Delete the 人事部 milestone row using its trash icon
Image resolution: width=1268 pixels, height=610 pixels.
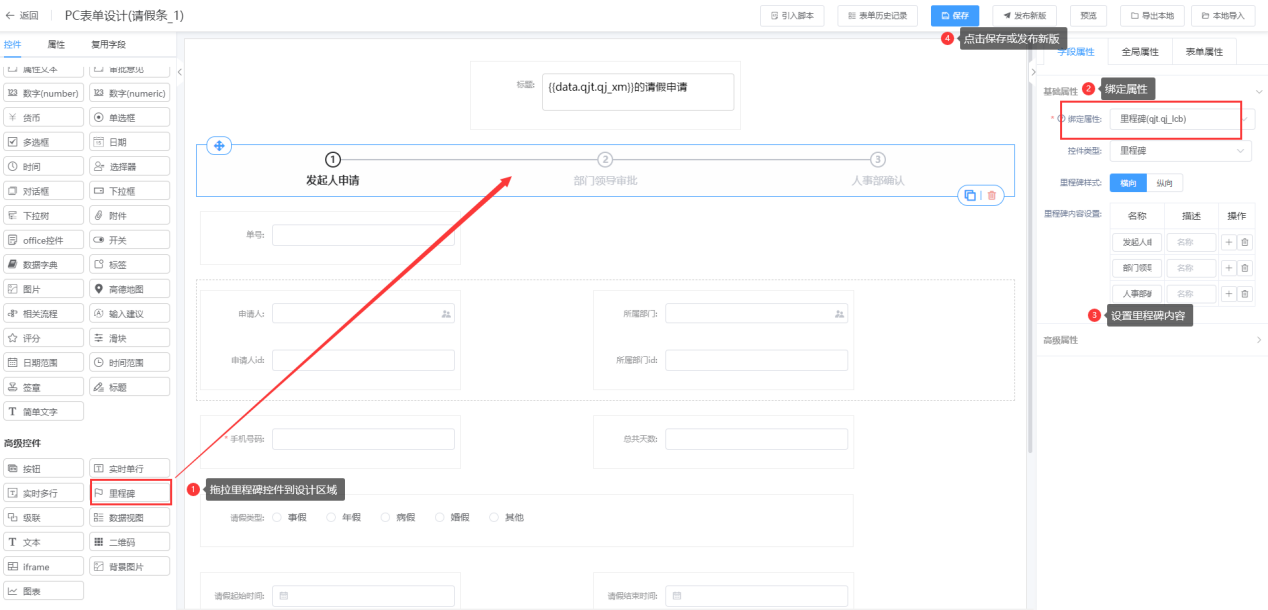[x=1245, y=294]
